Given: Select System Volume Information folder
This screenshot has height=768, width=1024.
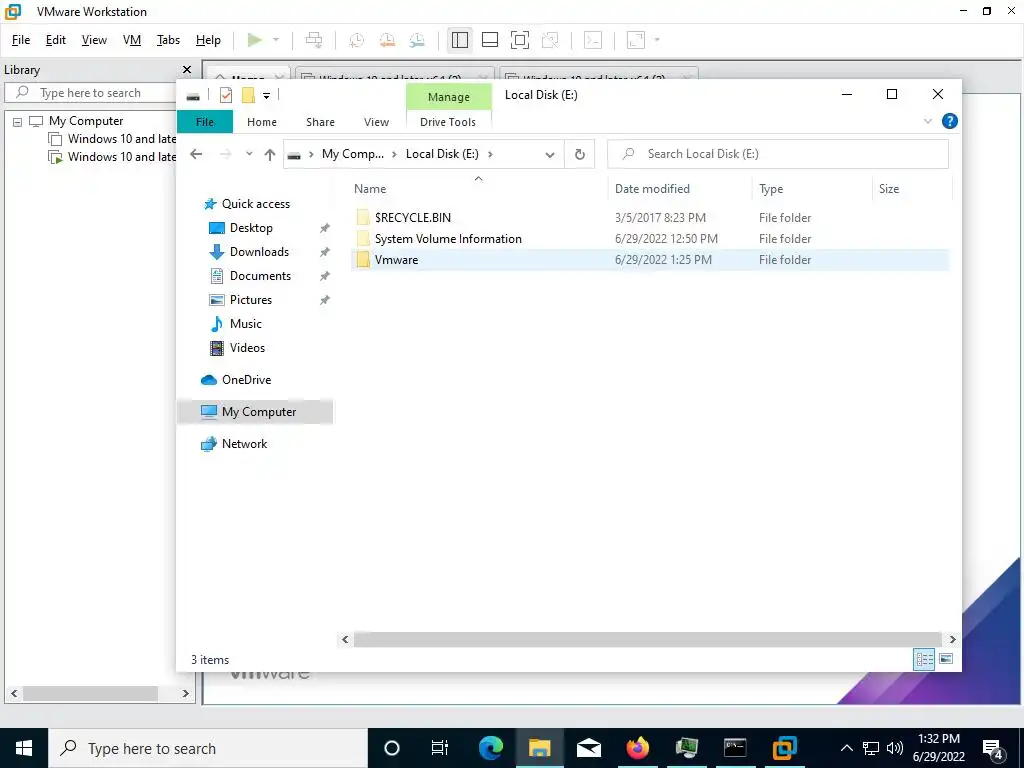Looking at the screenshot, I should click(650, 239).
